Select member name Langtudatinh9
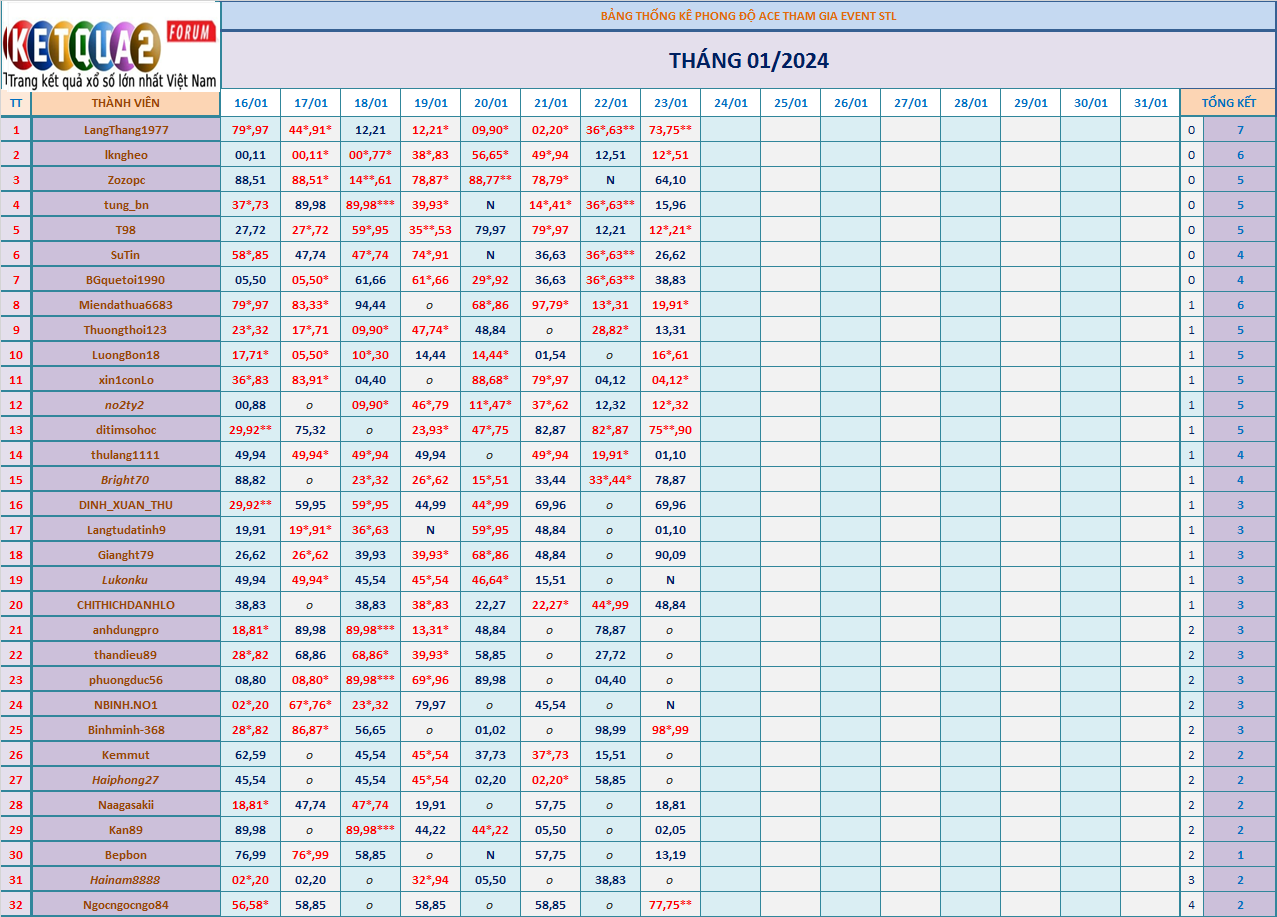Screen dimensions: 1277x917 tap(126, 530)
